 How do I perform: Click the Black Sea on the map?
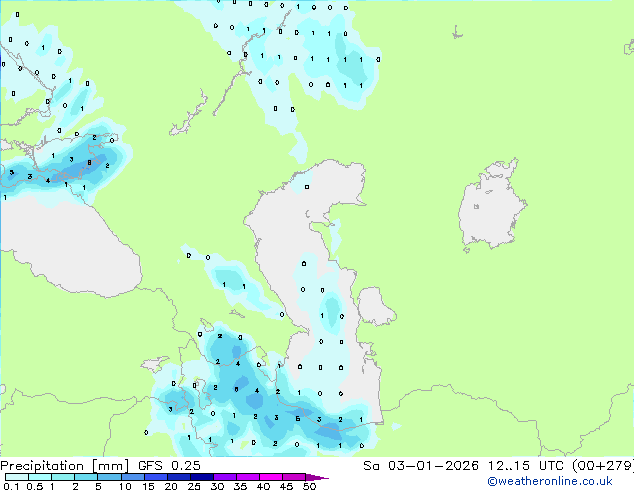[69, 247]
